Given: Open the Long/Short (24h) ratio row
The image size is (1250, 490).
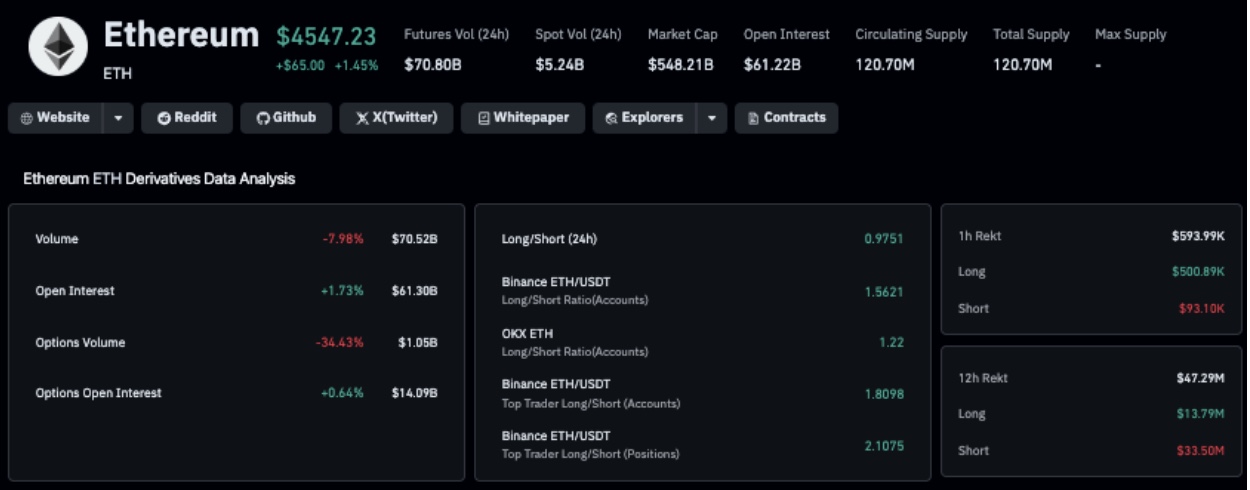Looking at the screenshot, I should click(x=549, y=239).
